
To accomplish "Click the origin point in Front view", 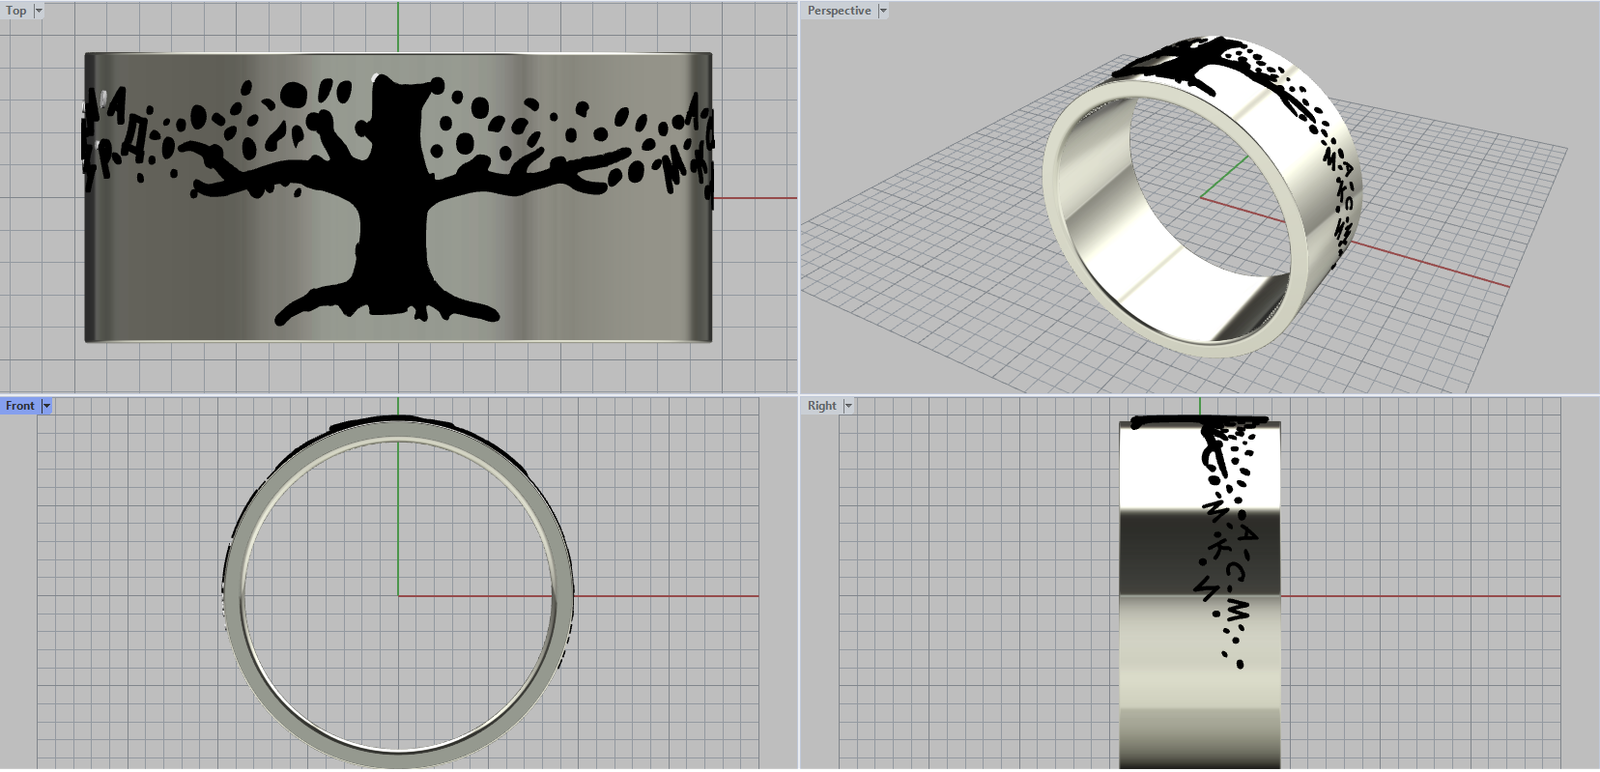I will [398, 596].
